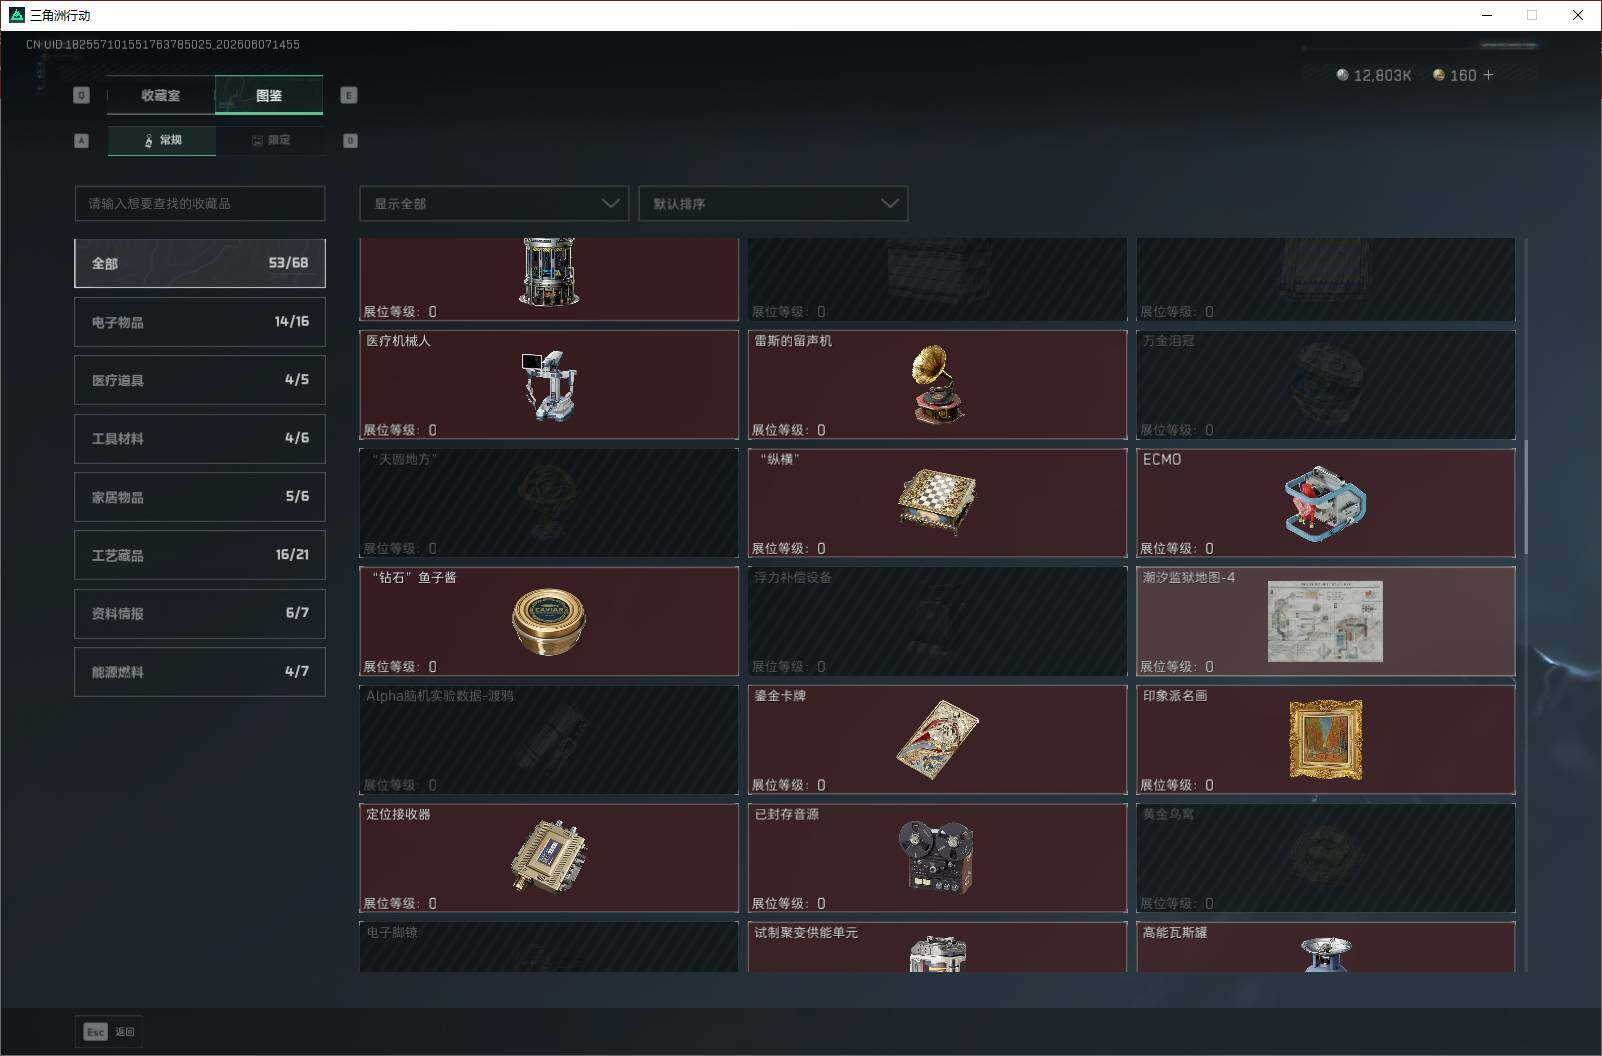Expand the 显示全部 filter dropdown

494,203
